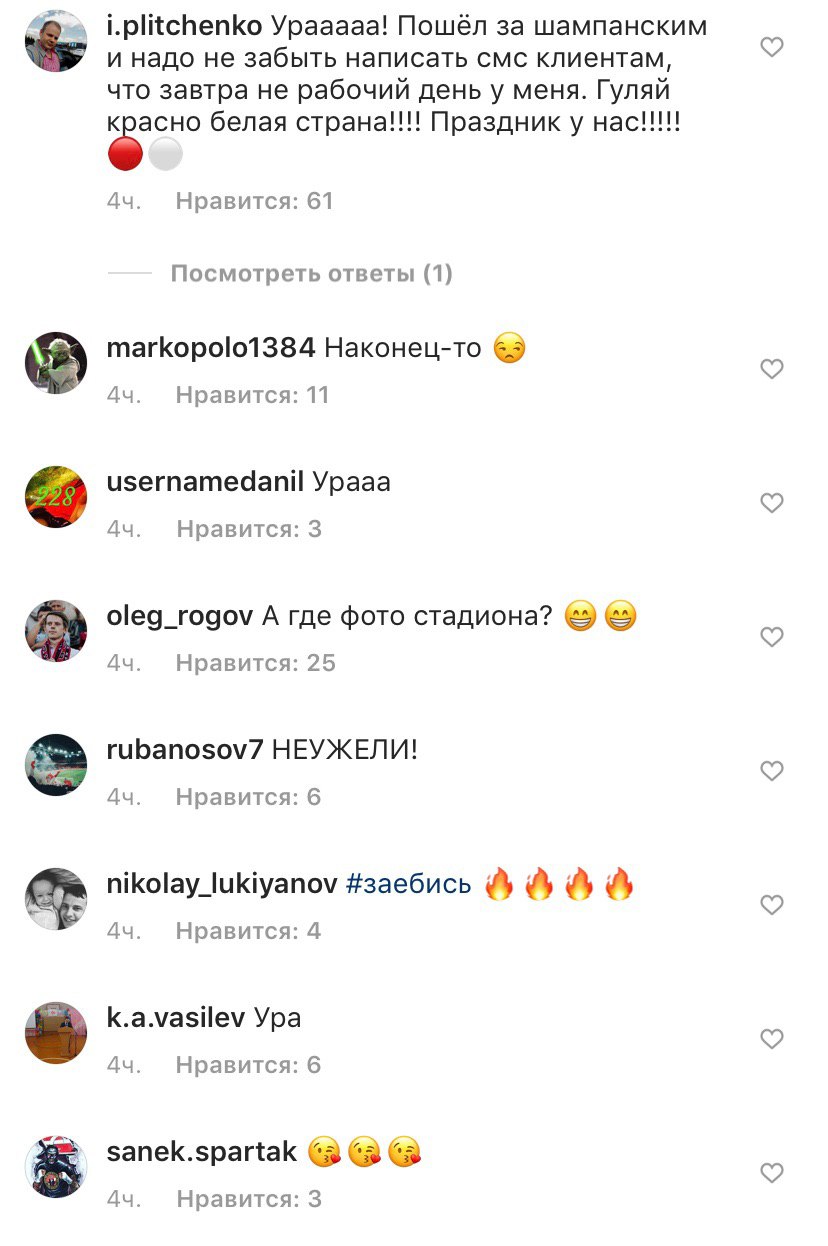Like markopolo1384's comment with the heart

click(771, 369)
